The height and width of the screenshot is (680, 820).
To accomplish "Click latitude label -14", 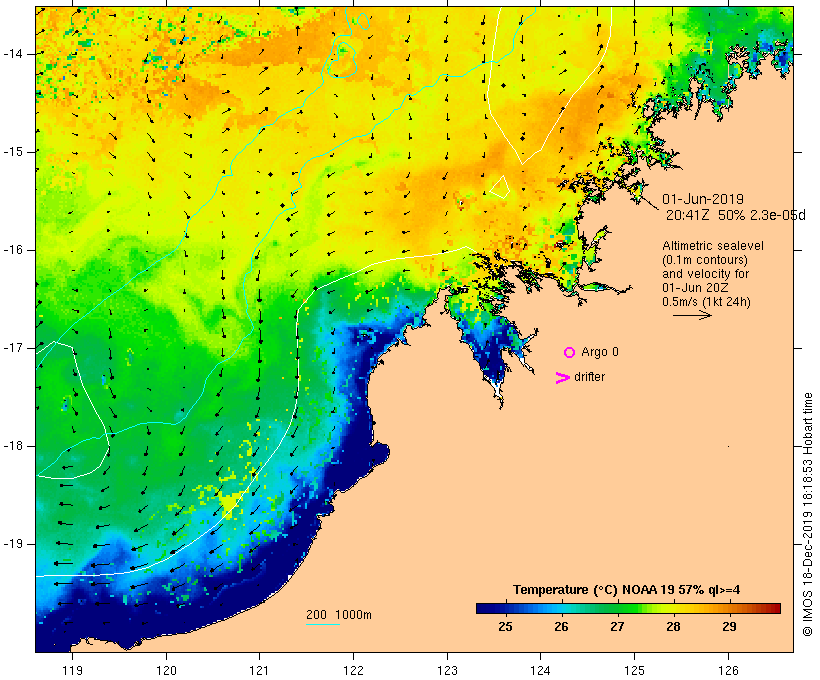I will coord(13,54).
